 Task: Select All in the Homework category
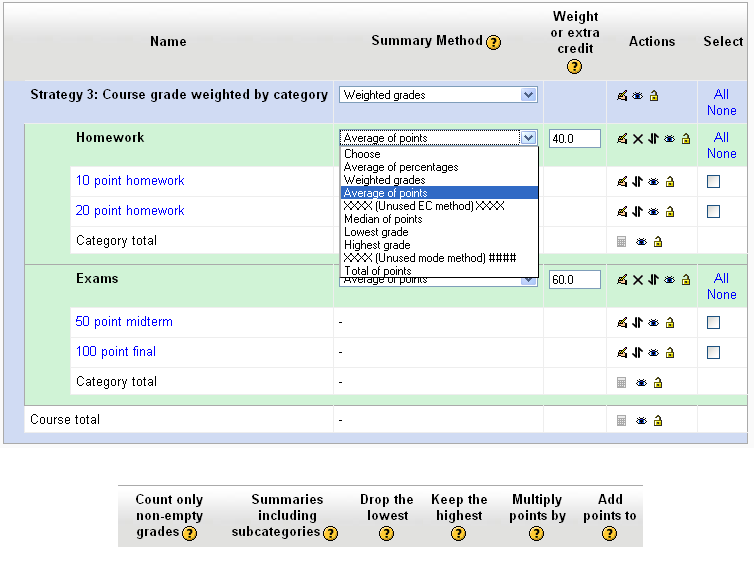[x=721, y=137]
